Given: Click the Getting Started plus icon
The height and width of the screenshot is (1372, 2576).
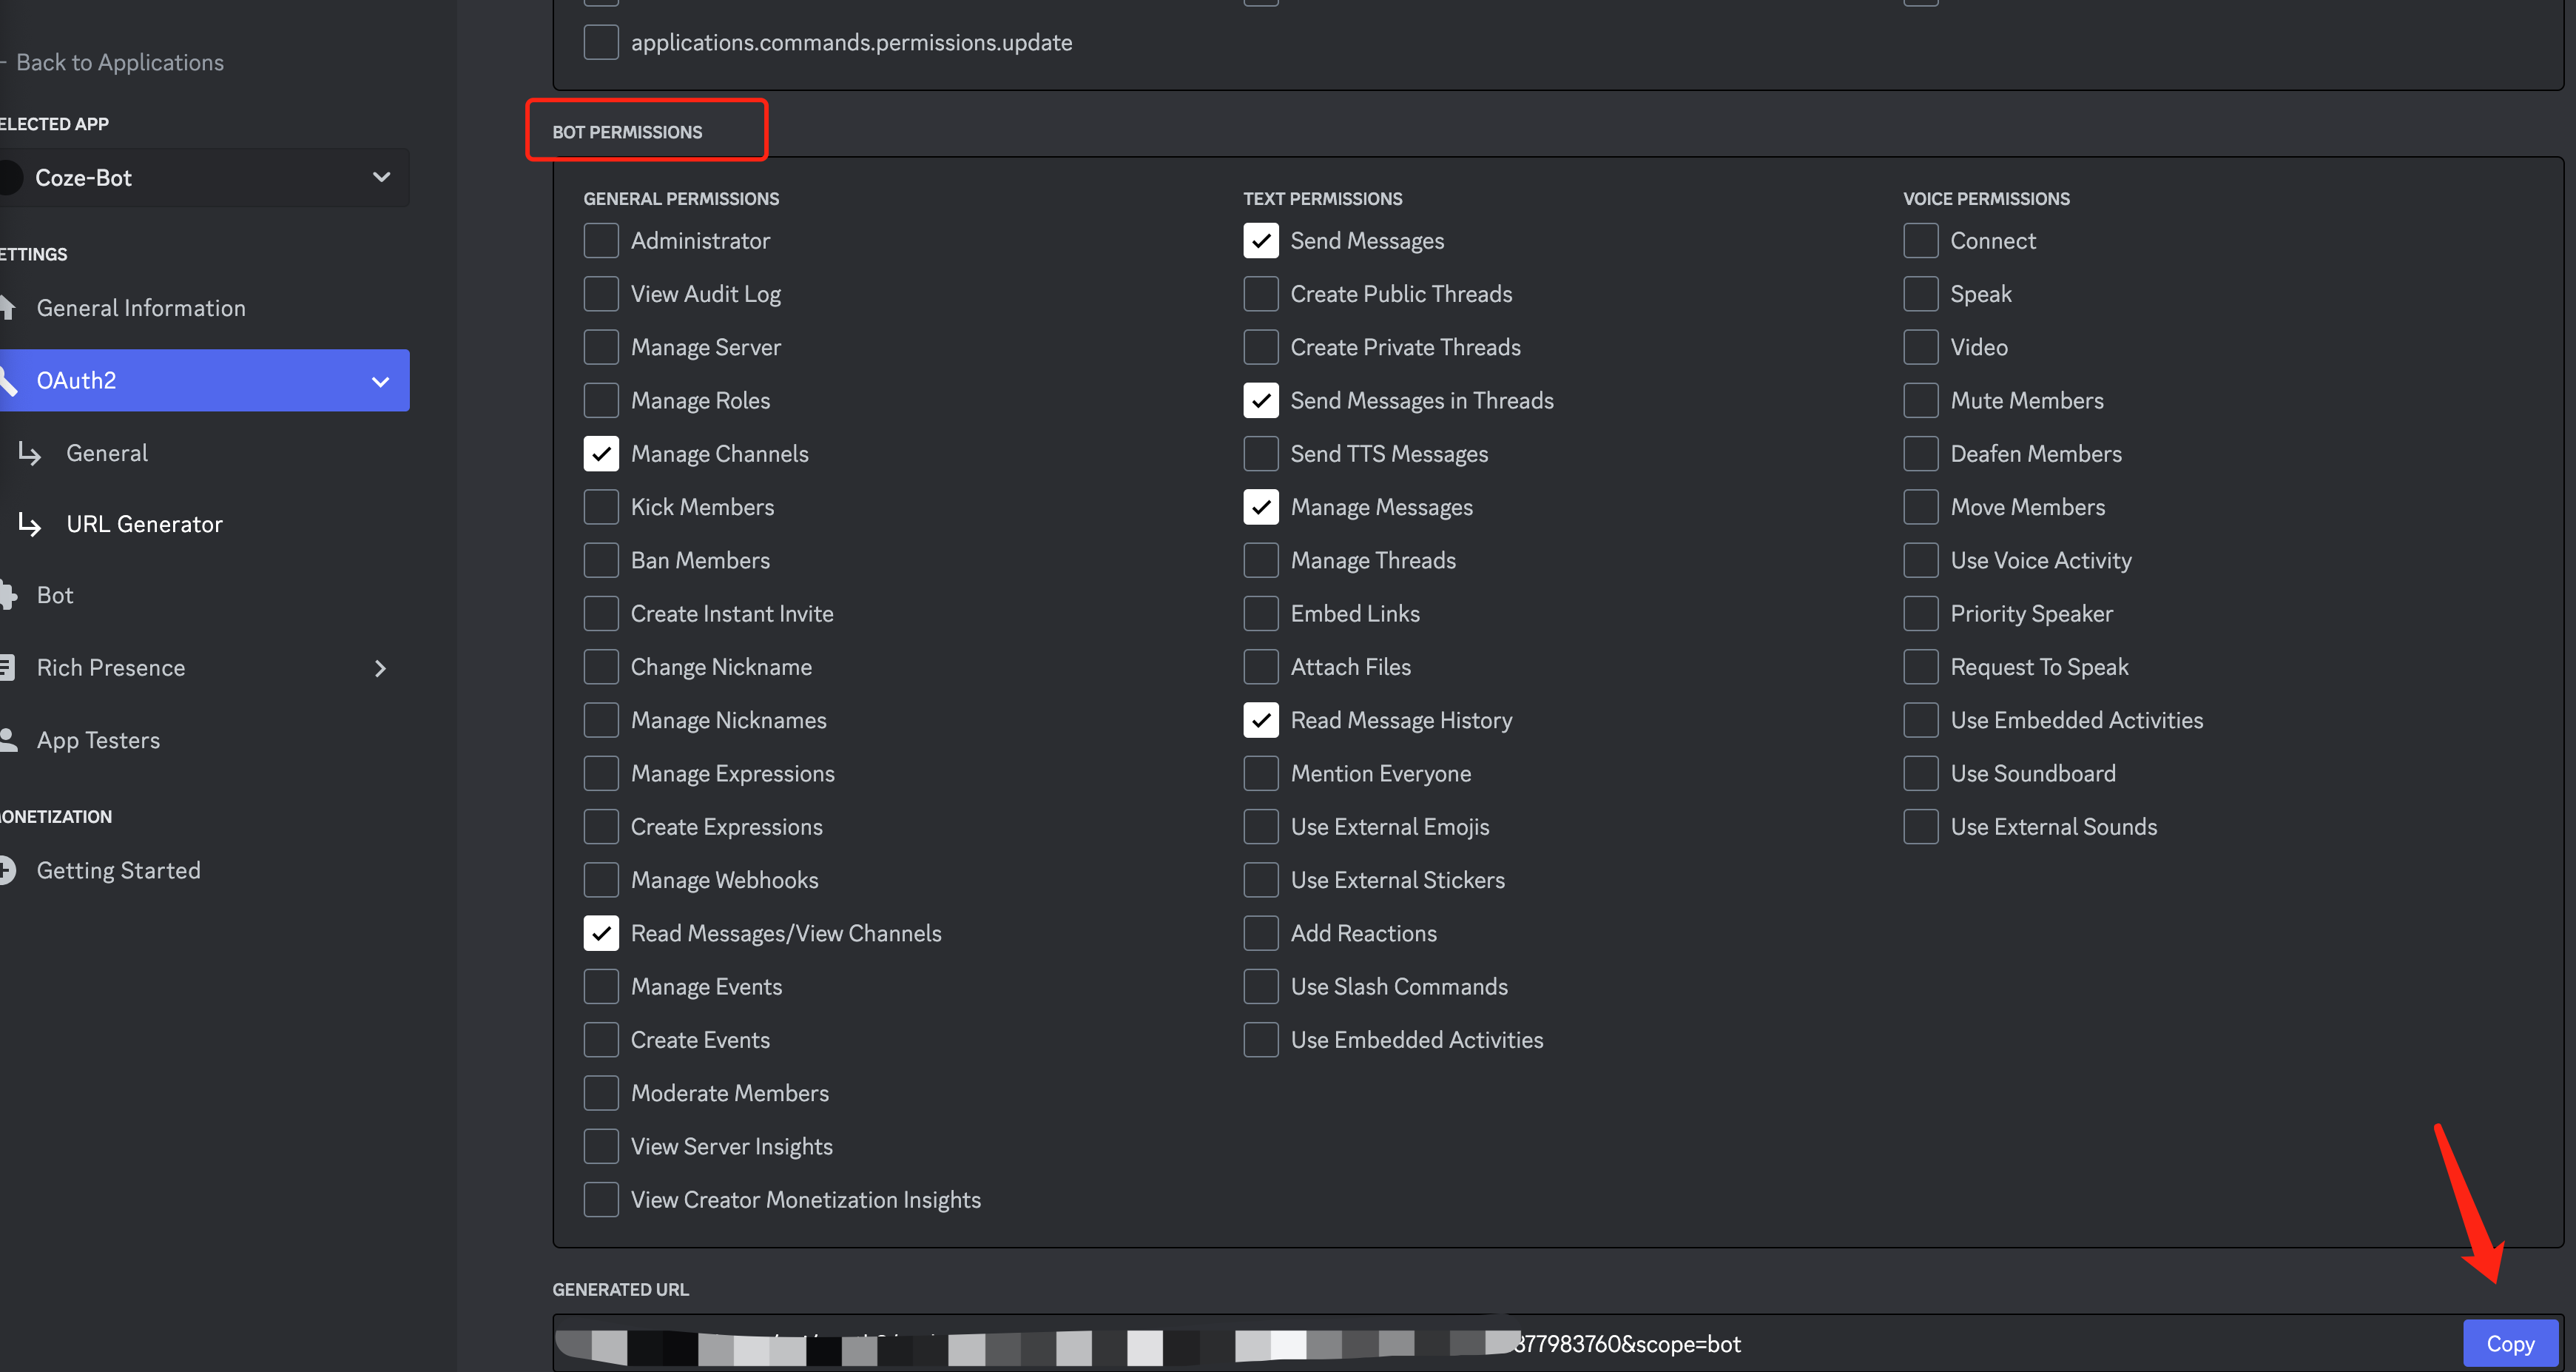Looking at the screenshot, I should coord(8,870).
